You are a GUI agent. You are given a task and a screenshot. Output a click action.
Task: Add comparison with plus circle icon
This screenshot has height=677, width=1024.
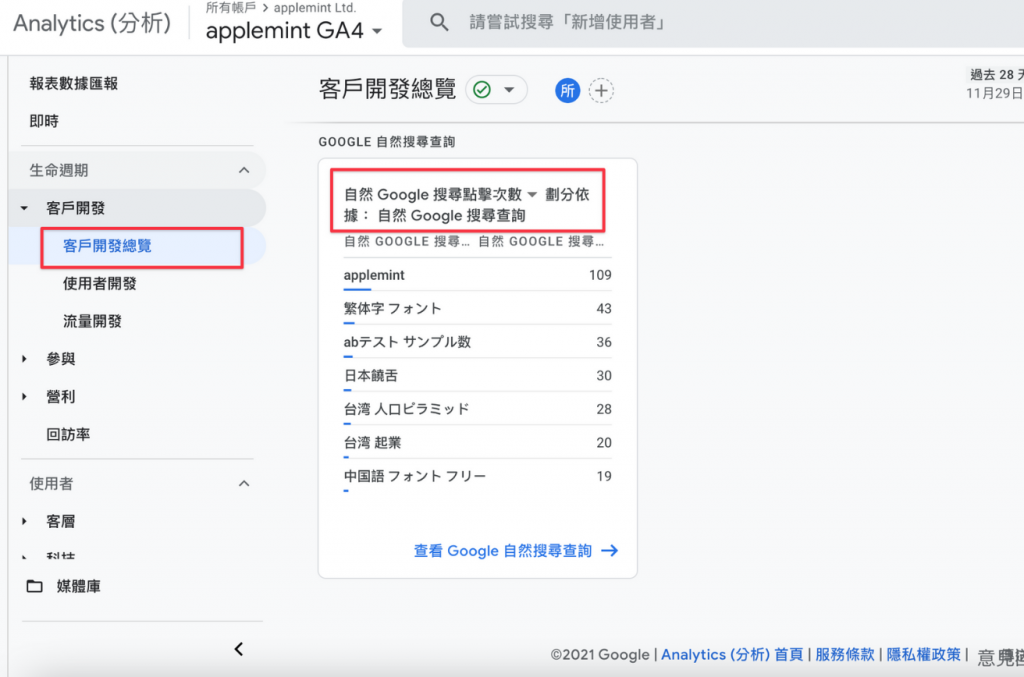(601, 90)
